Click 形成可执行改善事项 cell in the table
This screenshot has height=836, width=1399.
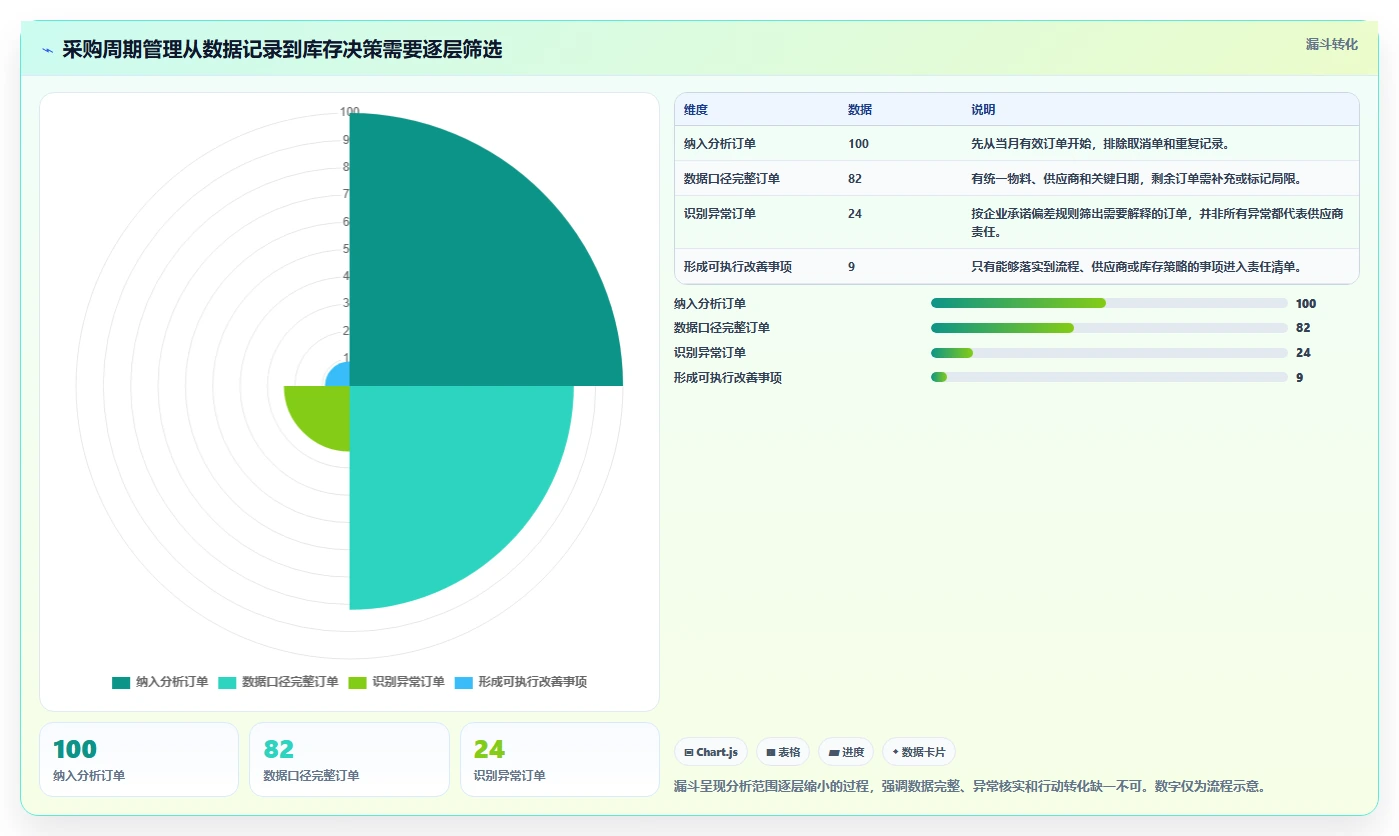point(738,266)
